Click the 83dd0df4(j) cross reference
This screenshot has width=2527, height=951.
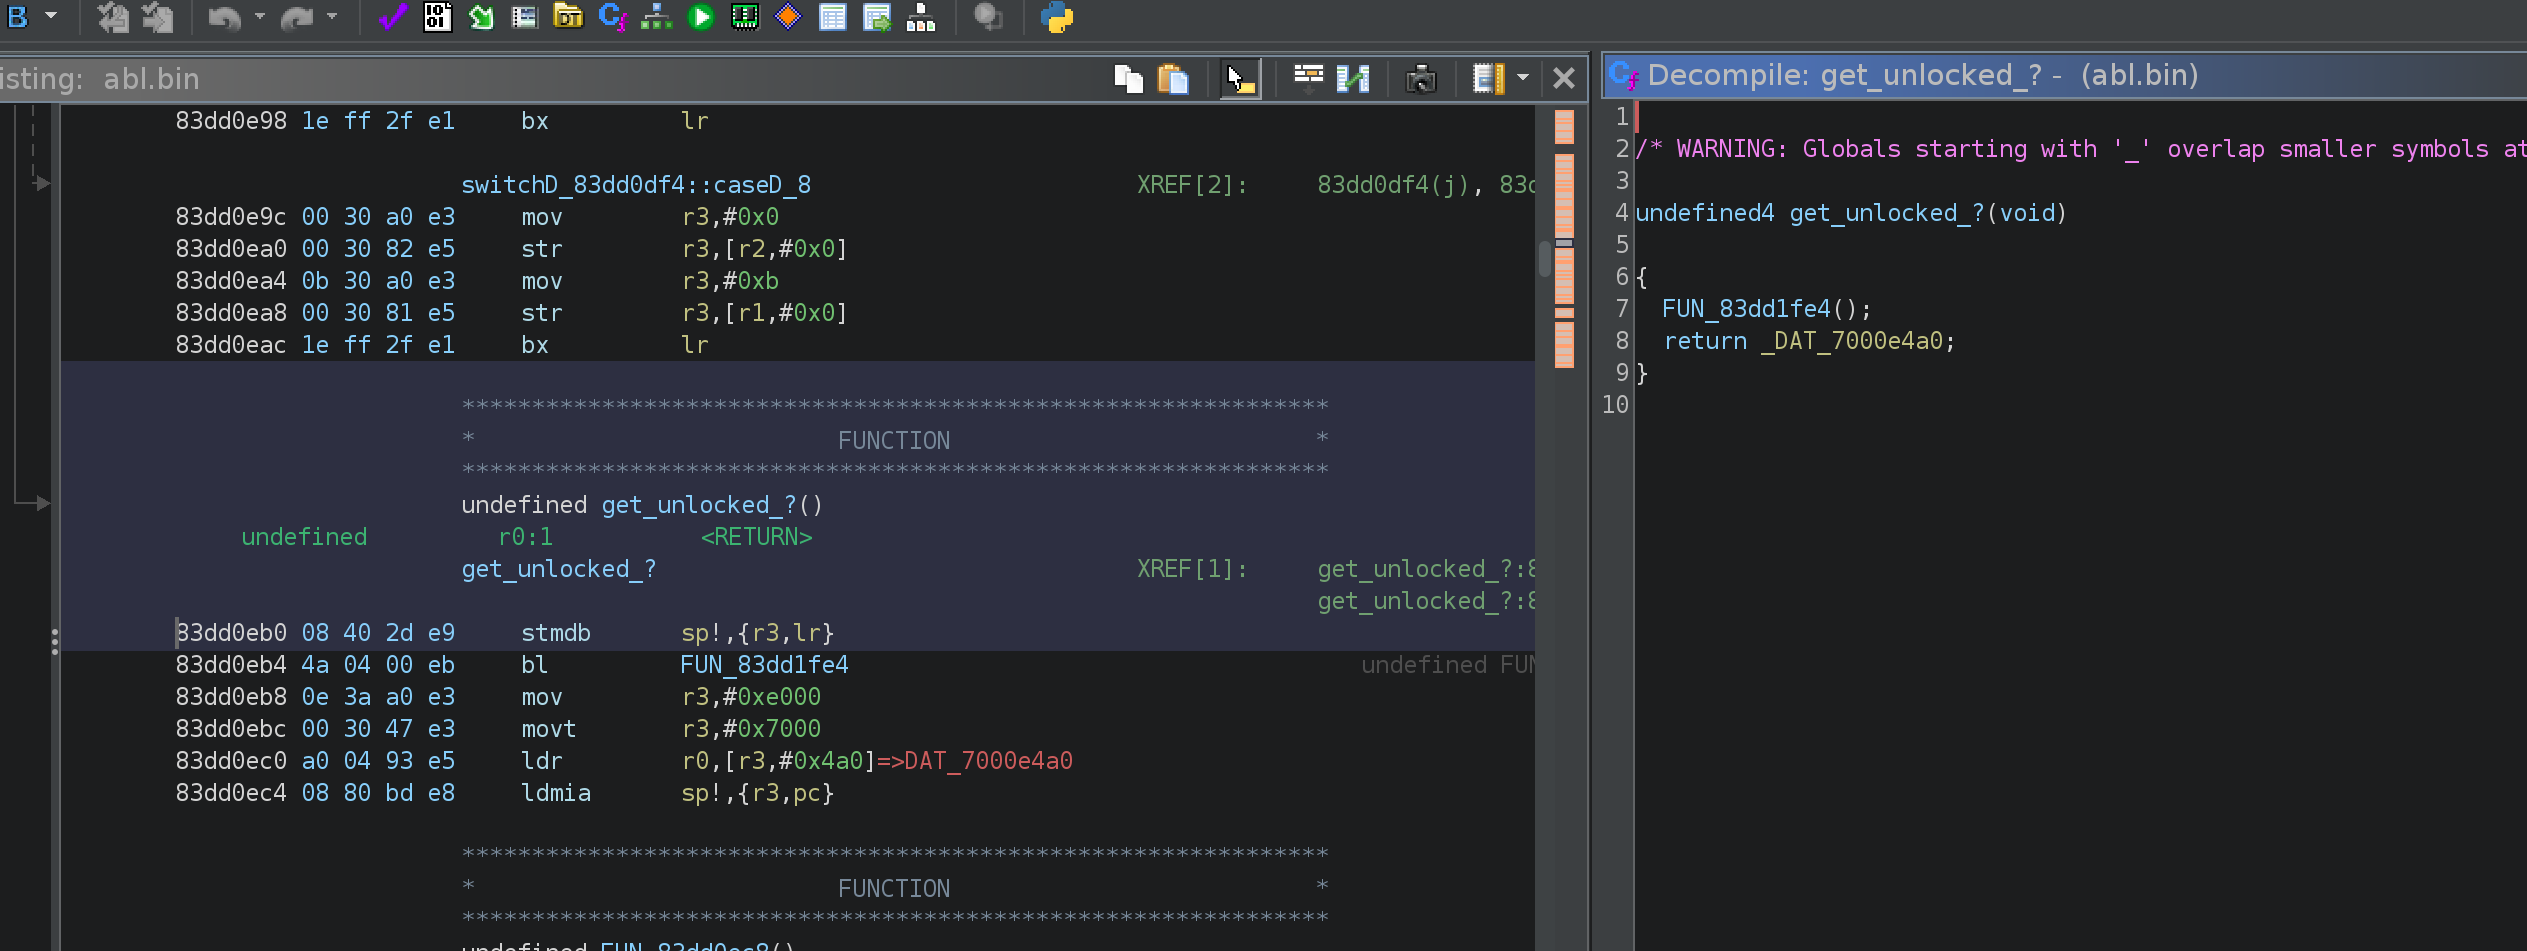tap(1394, 185)
